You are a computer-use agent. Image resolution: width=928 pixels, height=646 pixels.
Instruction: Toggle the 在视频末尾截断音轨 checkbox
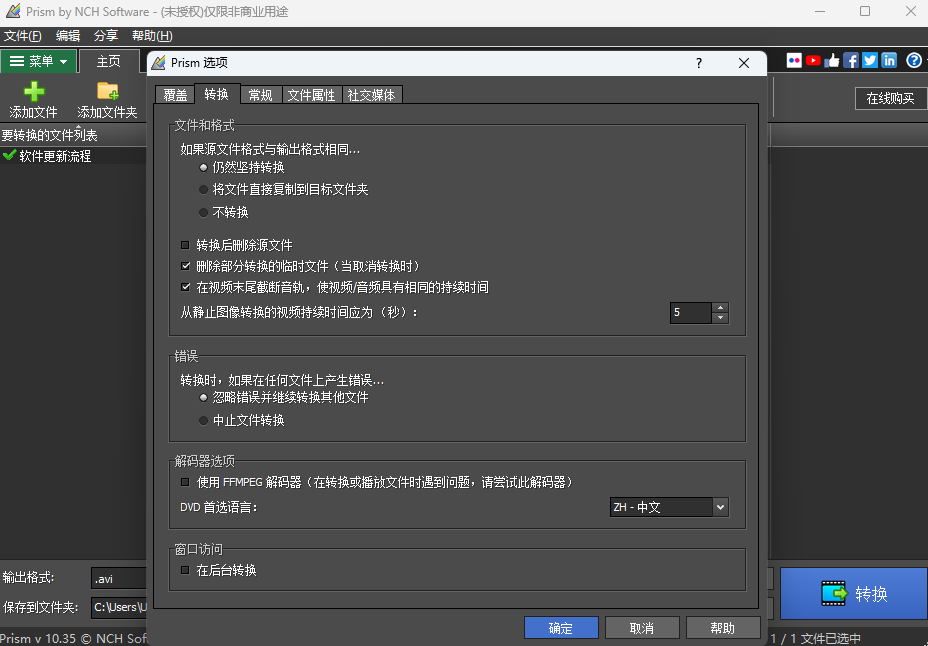pyautogui.click(x=185, y=288)
